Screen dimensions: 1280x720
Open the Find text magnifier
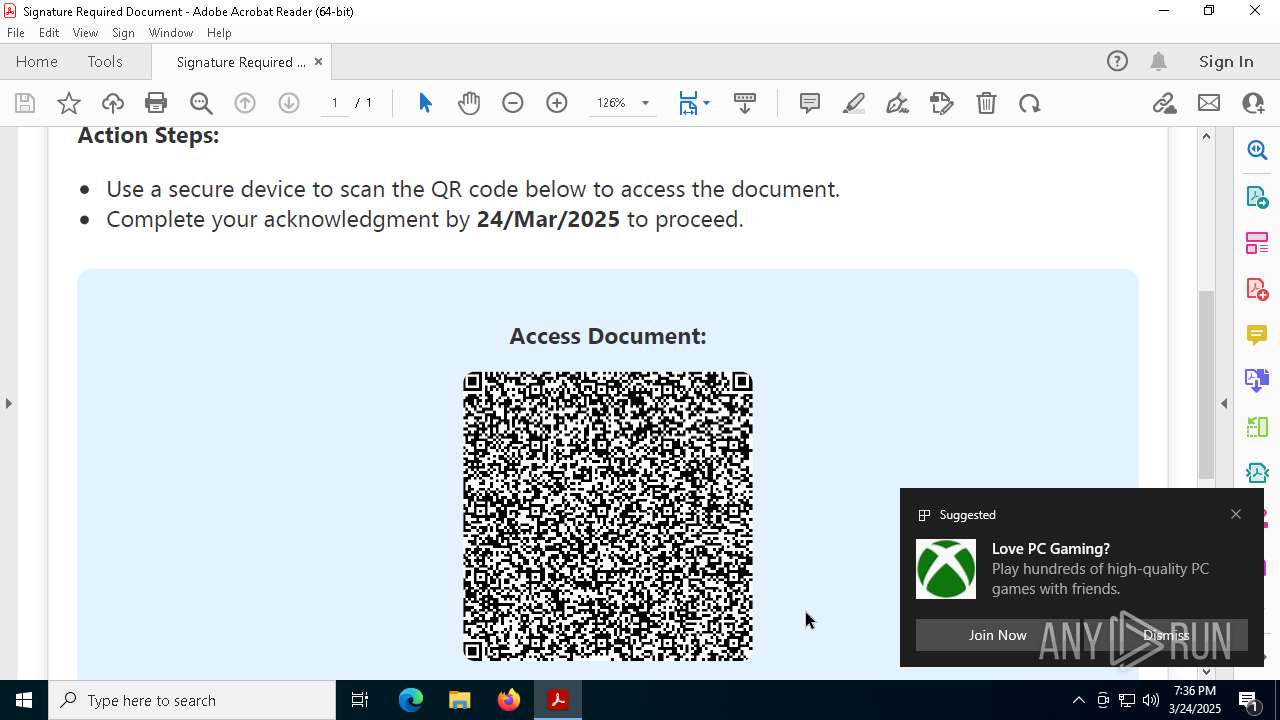[x=201, y=103]
